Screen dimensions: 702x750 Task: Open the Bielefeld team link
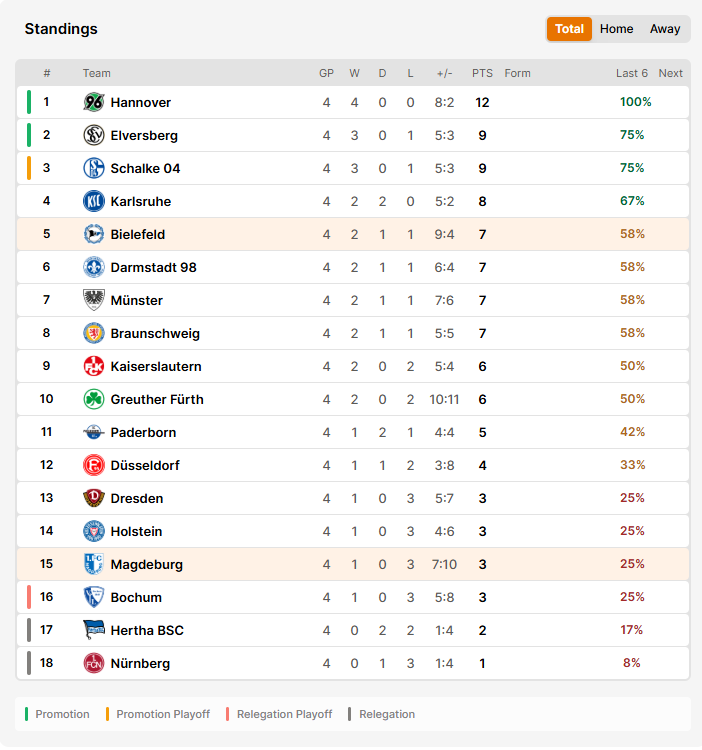138,234
